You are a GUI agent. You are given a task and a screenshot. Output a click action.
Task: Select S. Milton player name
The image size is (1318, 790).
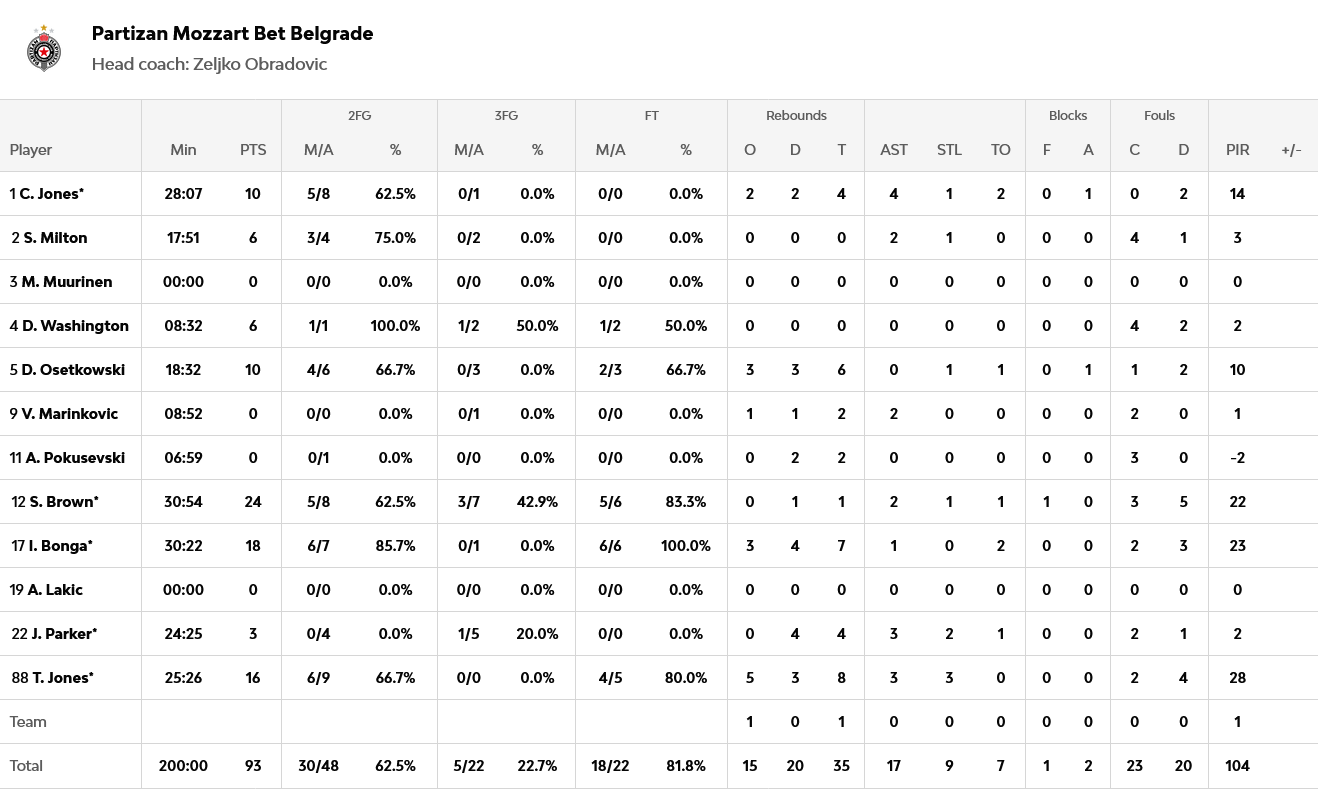tap(55, 238)
